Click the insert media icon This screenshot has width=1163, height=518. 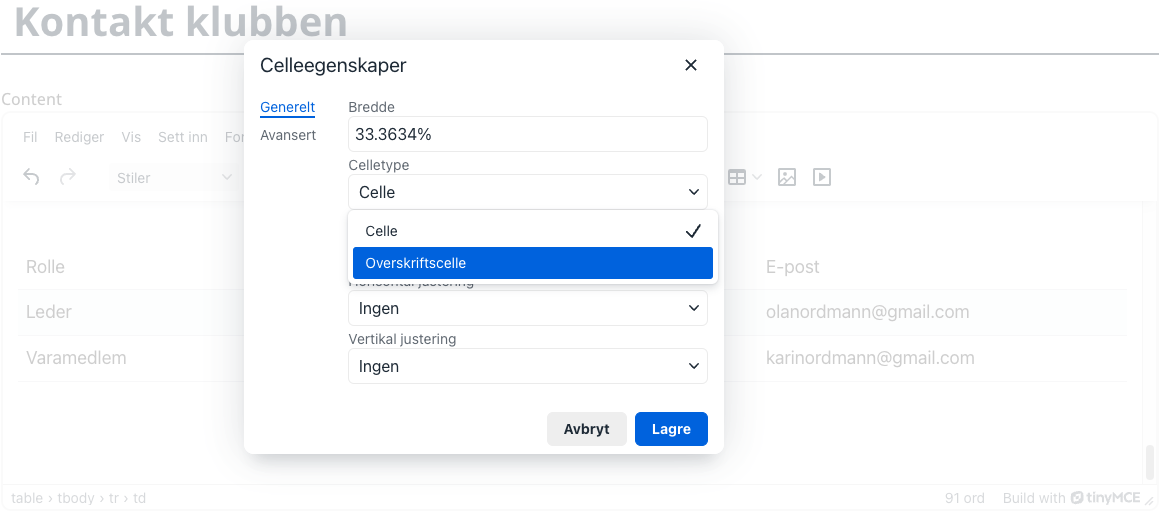click(822, 177)
